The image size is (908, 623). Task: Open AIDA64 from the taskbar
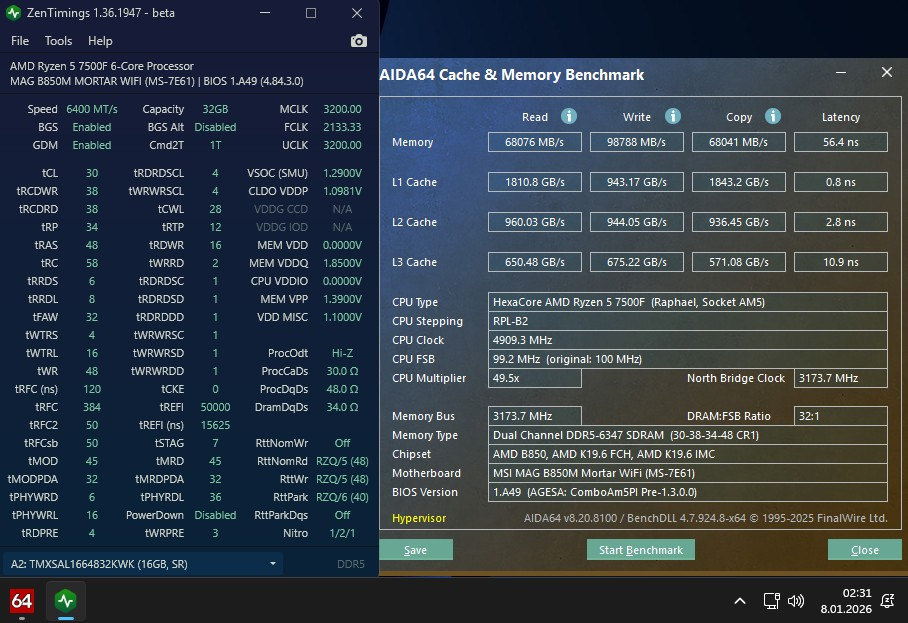tap(22, 601)
